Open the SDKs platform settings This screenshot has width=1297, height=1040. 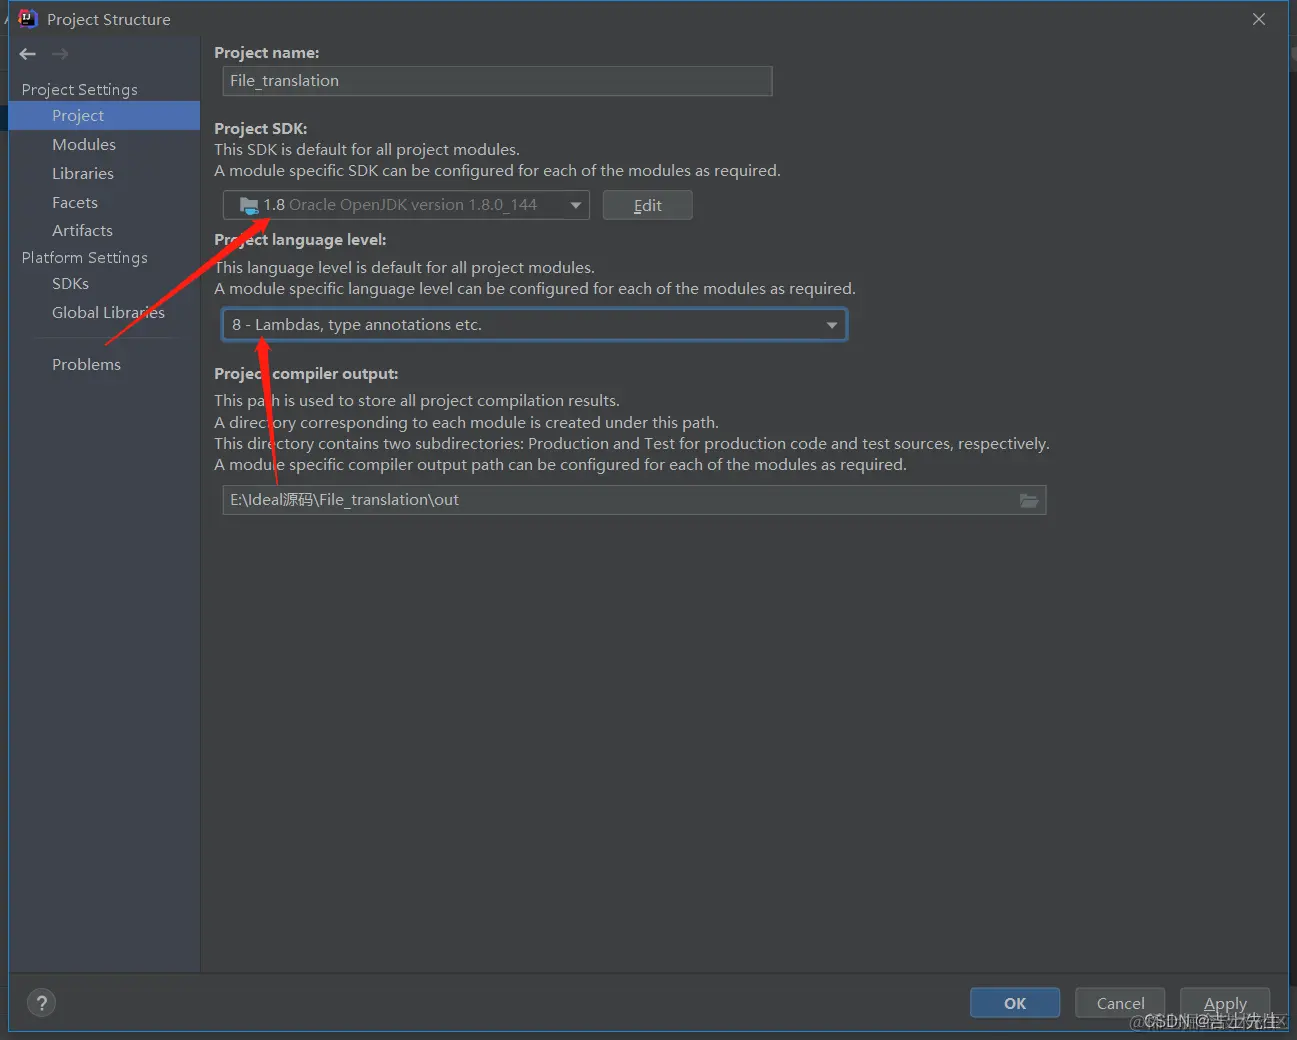click(x=70, y=284)
